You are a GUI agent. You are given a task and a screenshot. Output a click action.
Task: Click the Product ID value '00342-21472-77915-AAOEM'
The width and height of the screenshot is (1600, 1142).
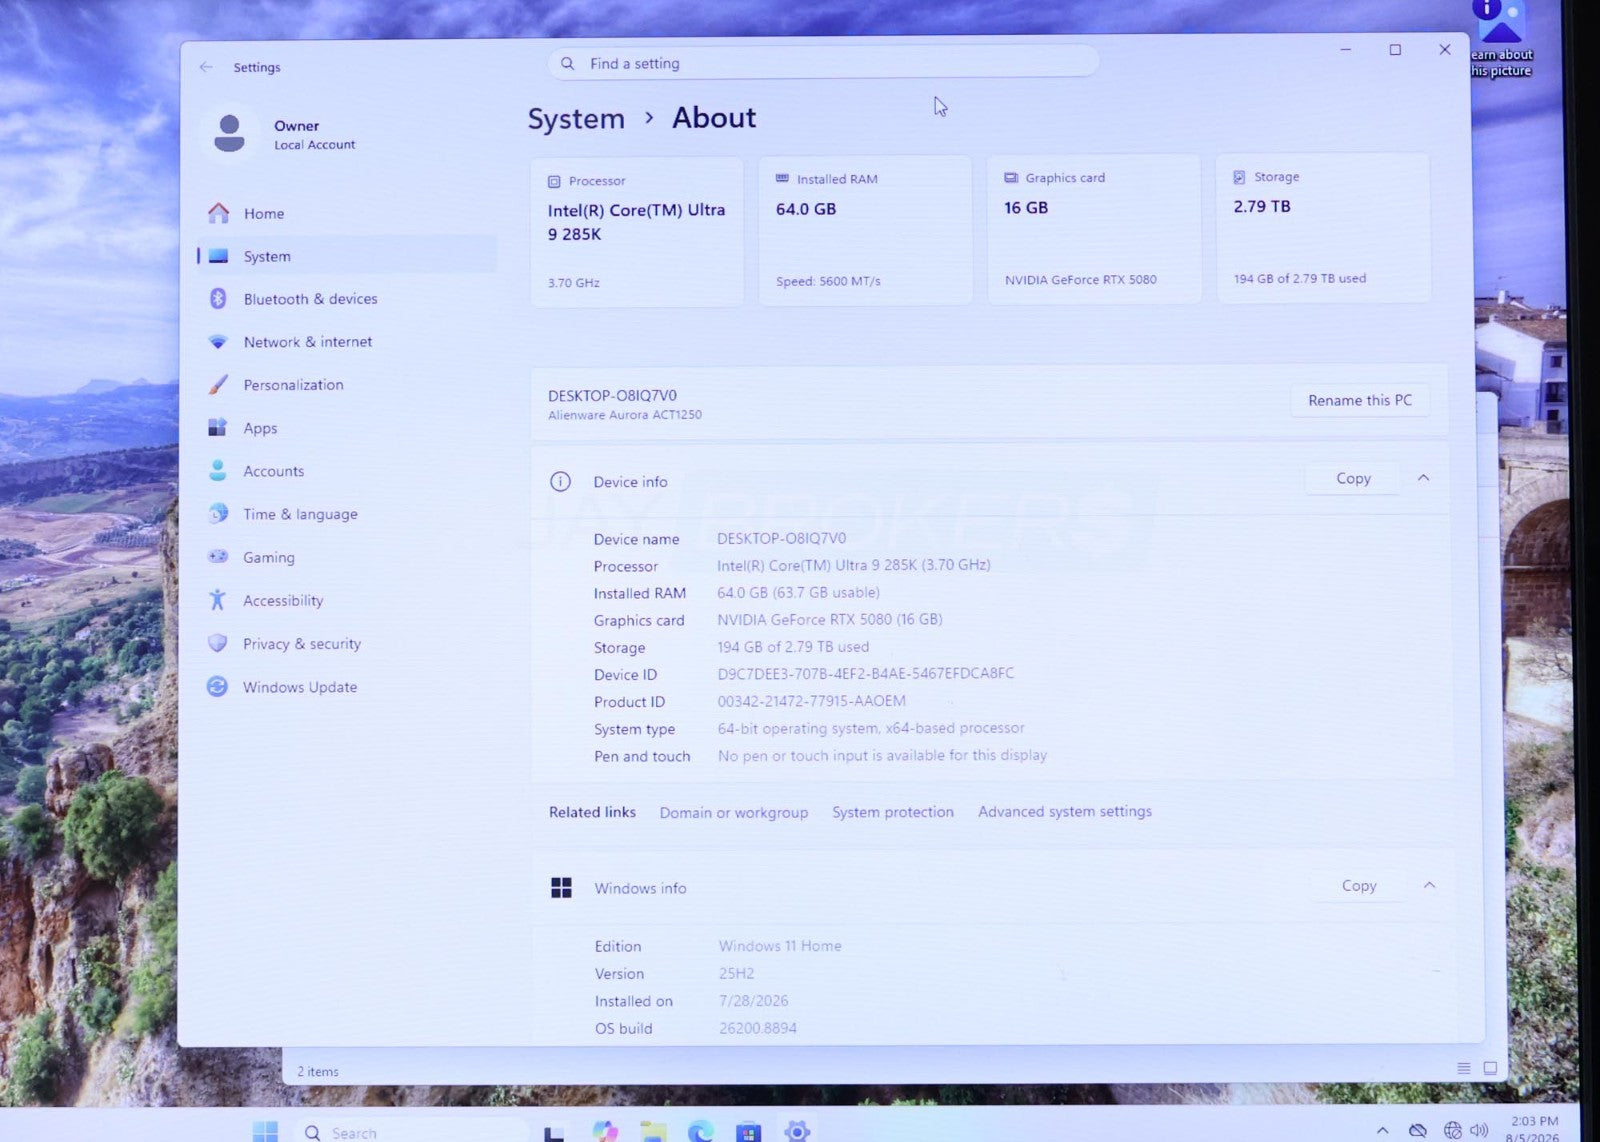pyautogui.click(x=811, y=701)
